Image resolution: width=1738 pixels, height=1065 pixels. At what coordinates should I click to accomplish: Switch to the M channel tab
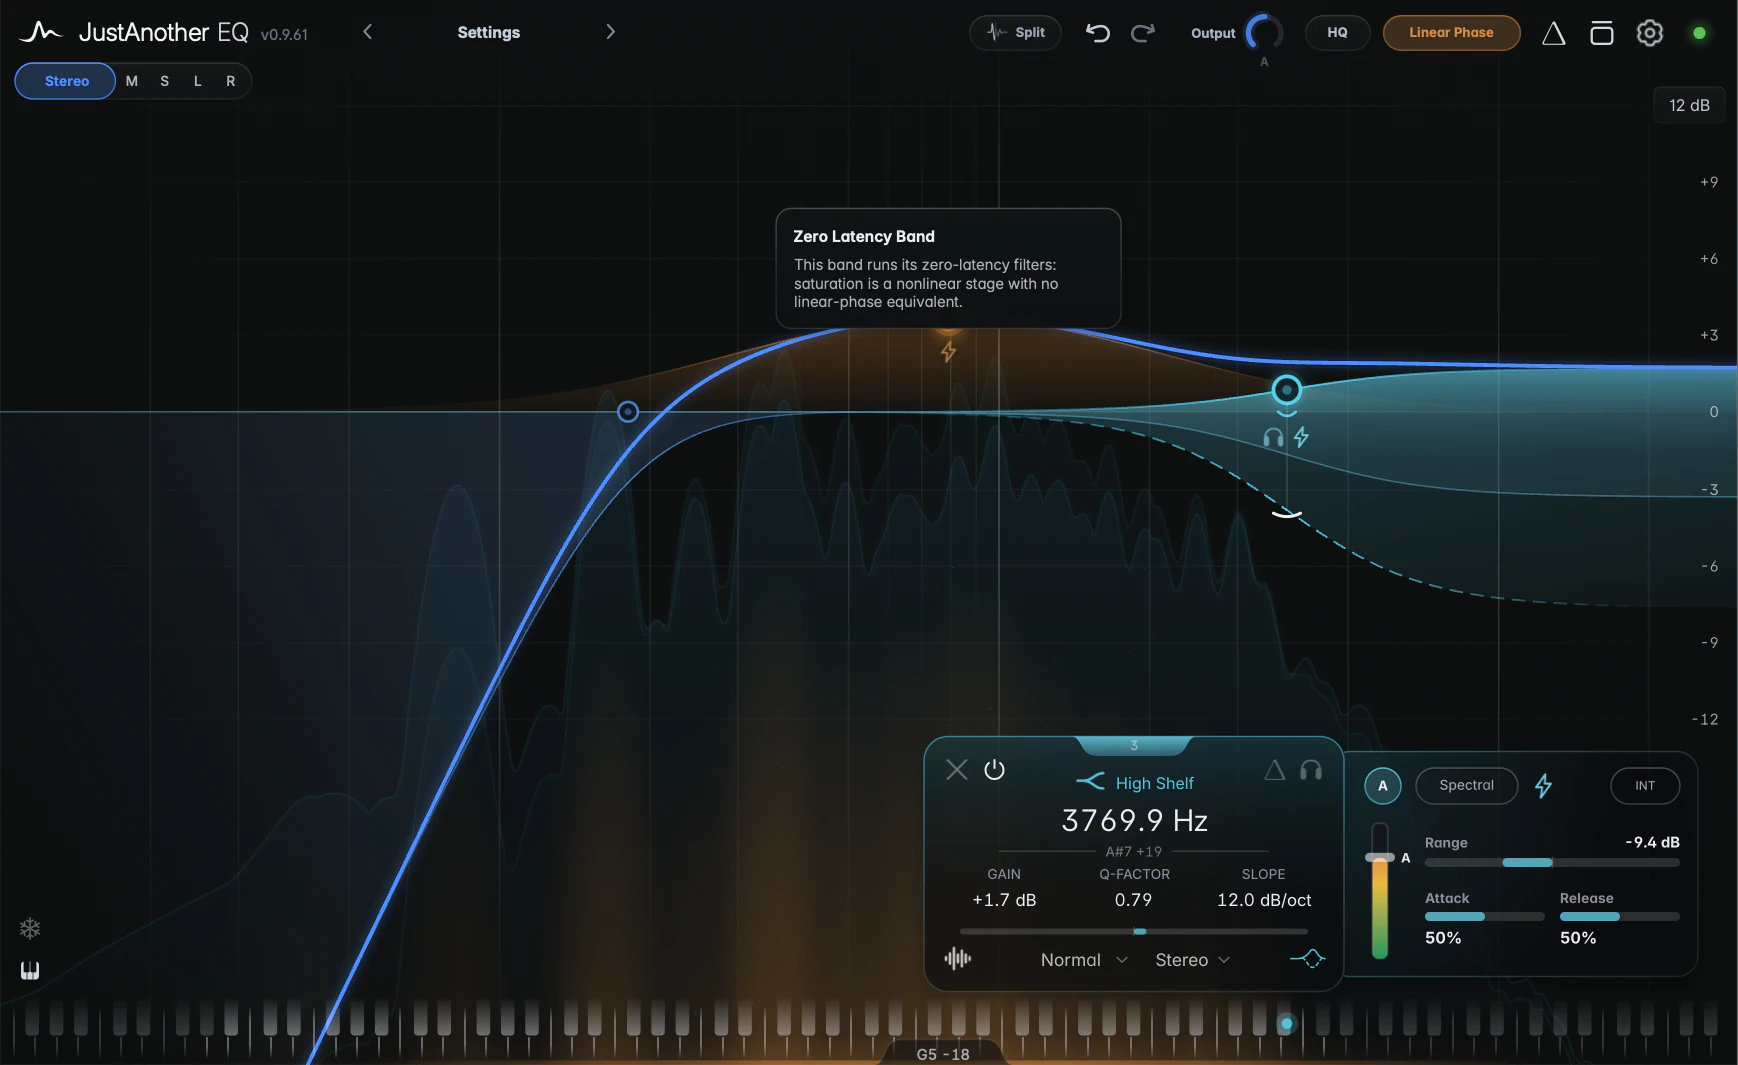tap(132, 81)
